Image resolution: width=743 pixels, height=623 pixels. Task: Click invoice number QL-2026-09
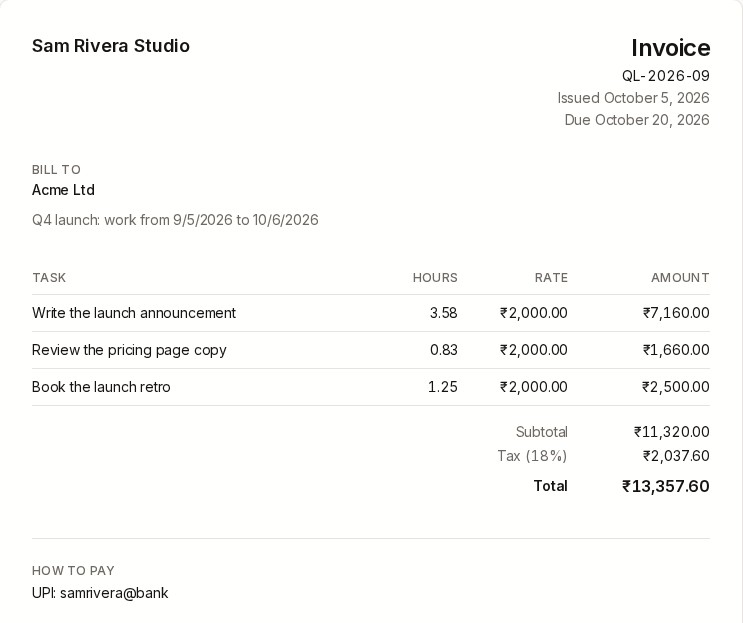coord(666,76)
